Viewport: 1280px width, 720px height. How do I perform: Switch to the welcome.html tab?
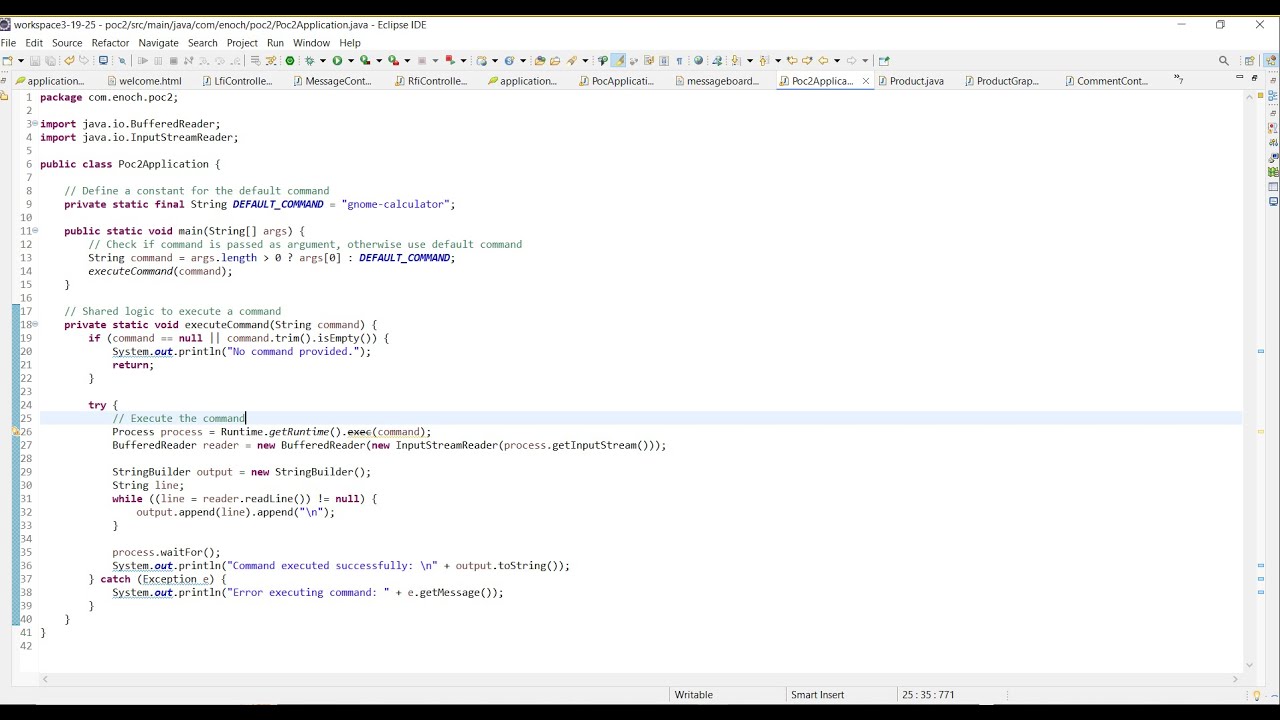[x=144, y=81]
